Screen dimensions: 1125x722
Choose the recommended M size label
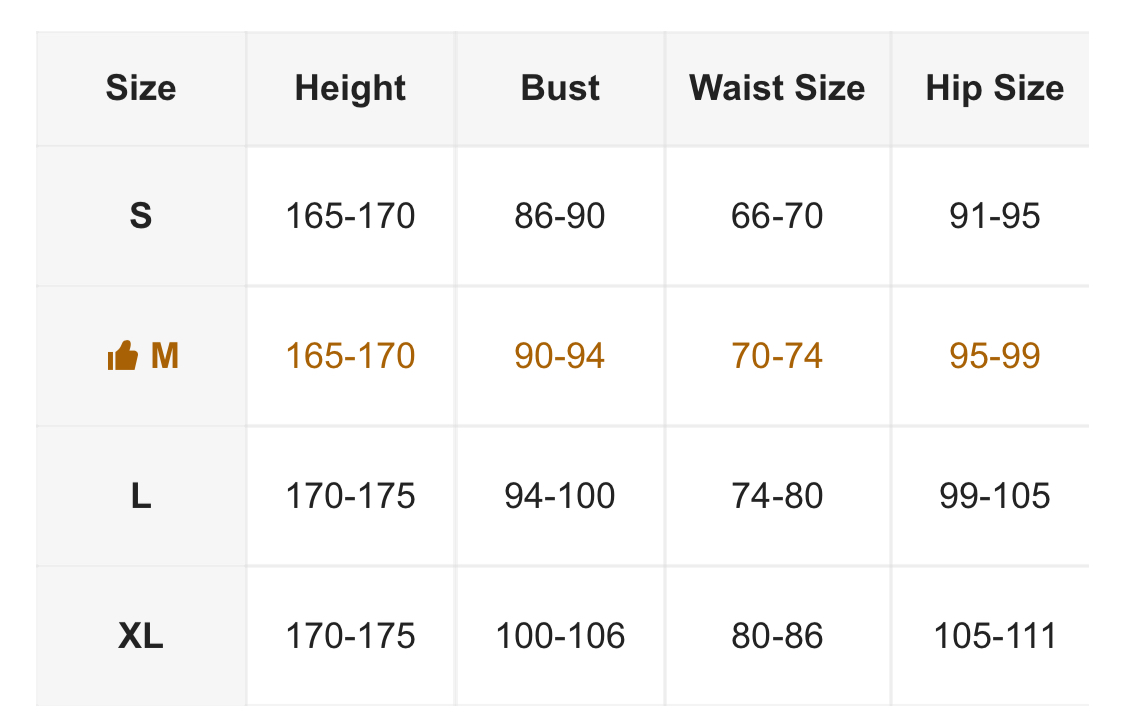point(164,356)
